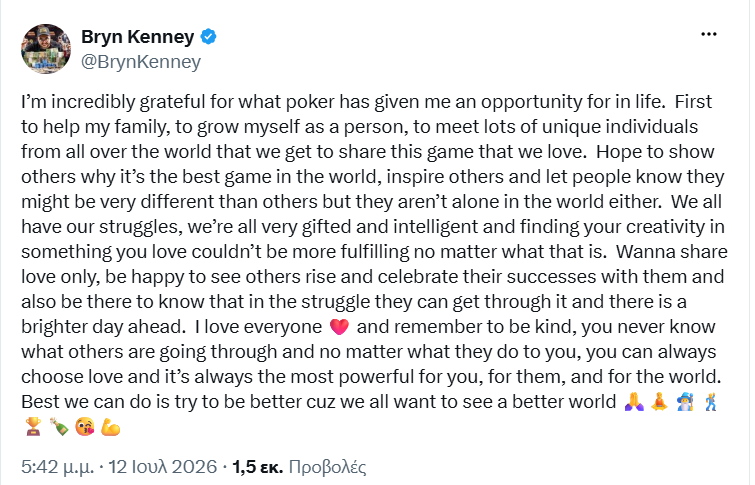Open the Bryn Kenney display name link

coord(137,37)
